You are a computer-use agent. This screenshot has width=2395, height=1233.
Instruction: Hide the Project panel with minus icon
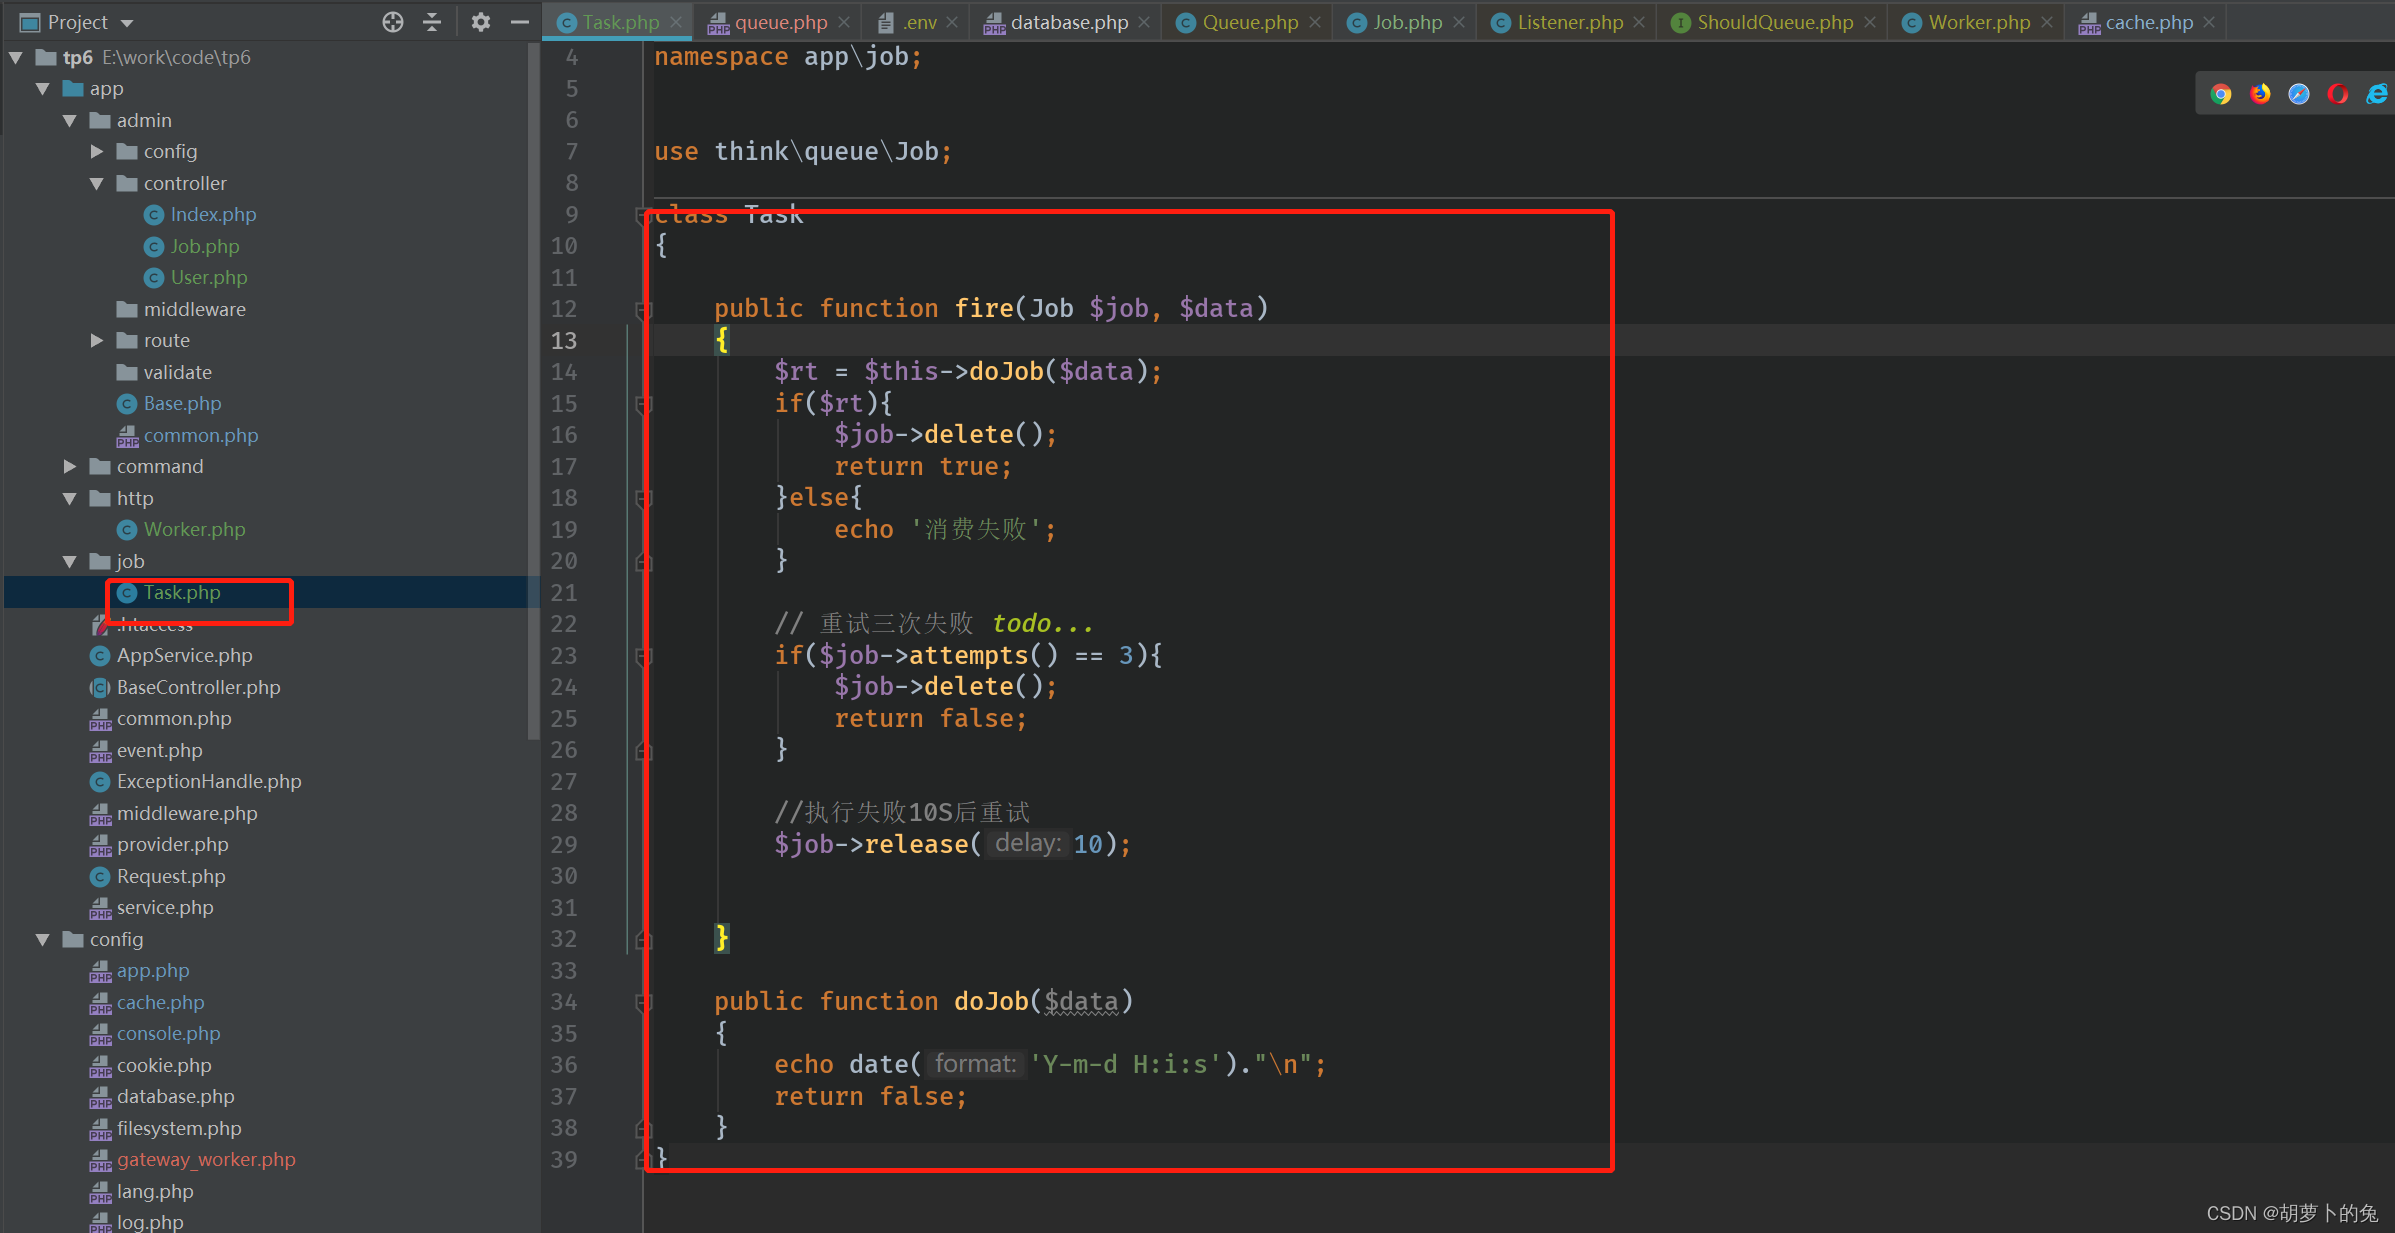coord(520,22)
